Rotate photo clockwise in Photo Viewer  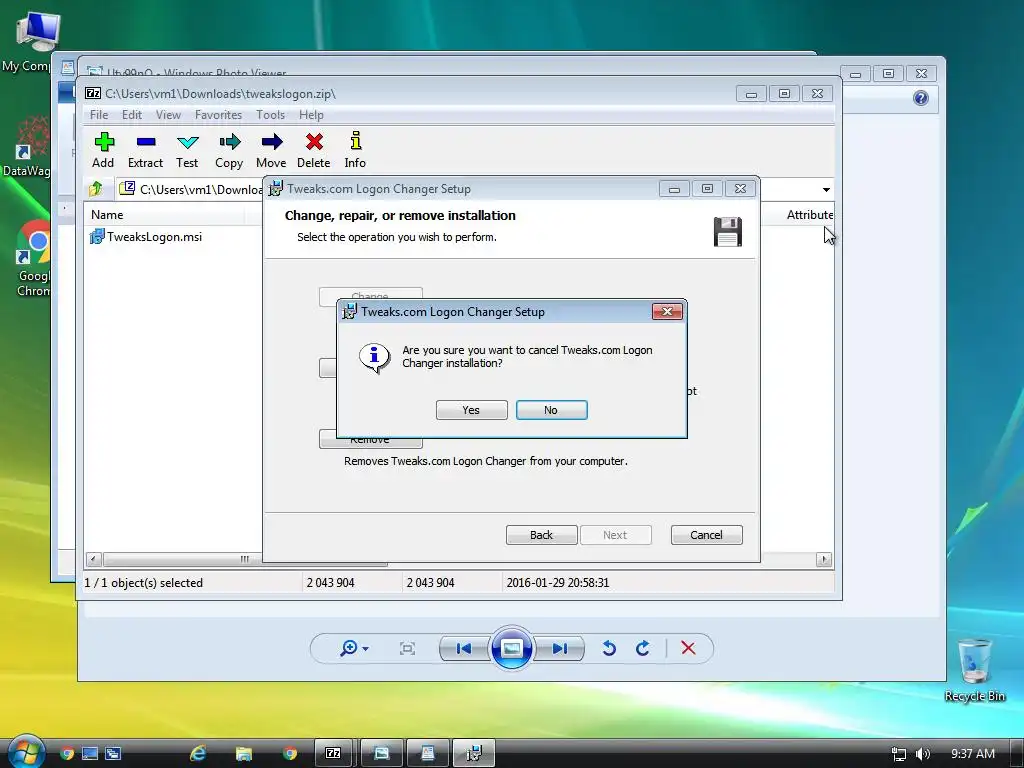[643, 648]
